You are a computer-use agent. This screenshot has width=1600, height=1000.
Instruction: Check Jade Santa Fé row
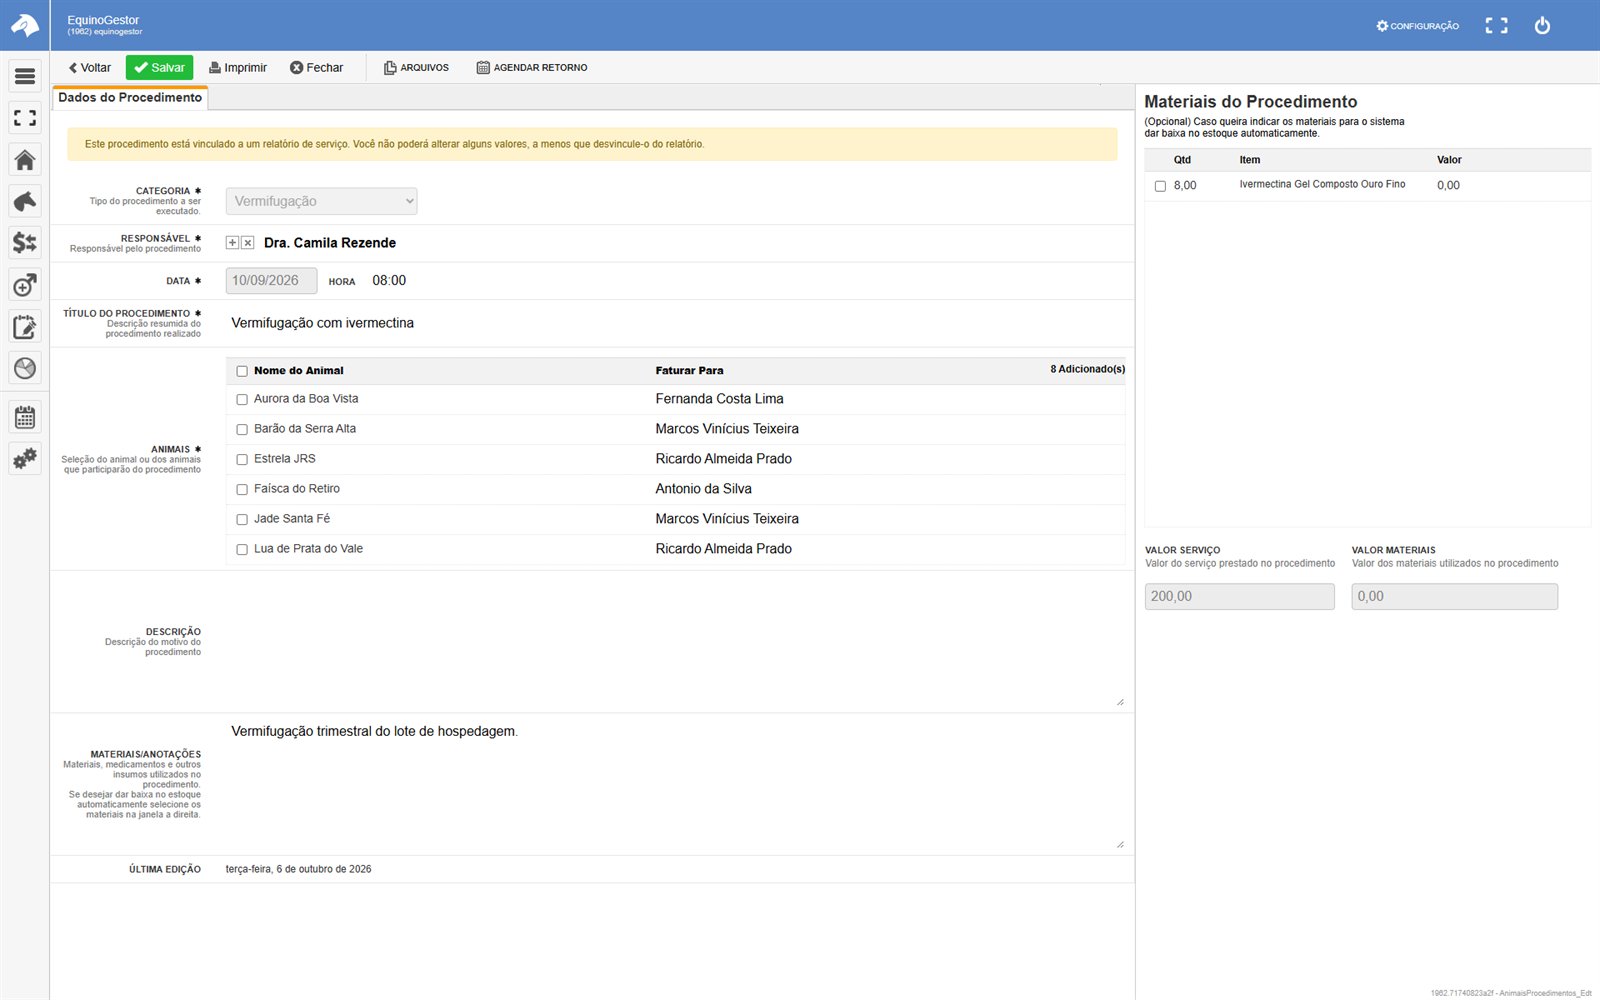pyautogui.click(x=242, y=519)
